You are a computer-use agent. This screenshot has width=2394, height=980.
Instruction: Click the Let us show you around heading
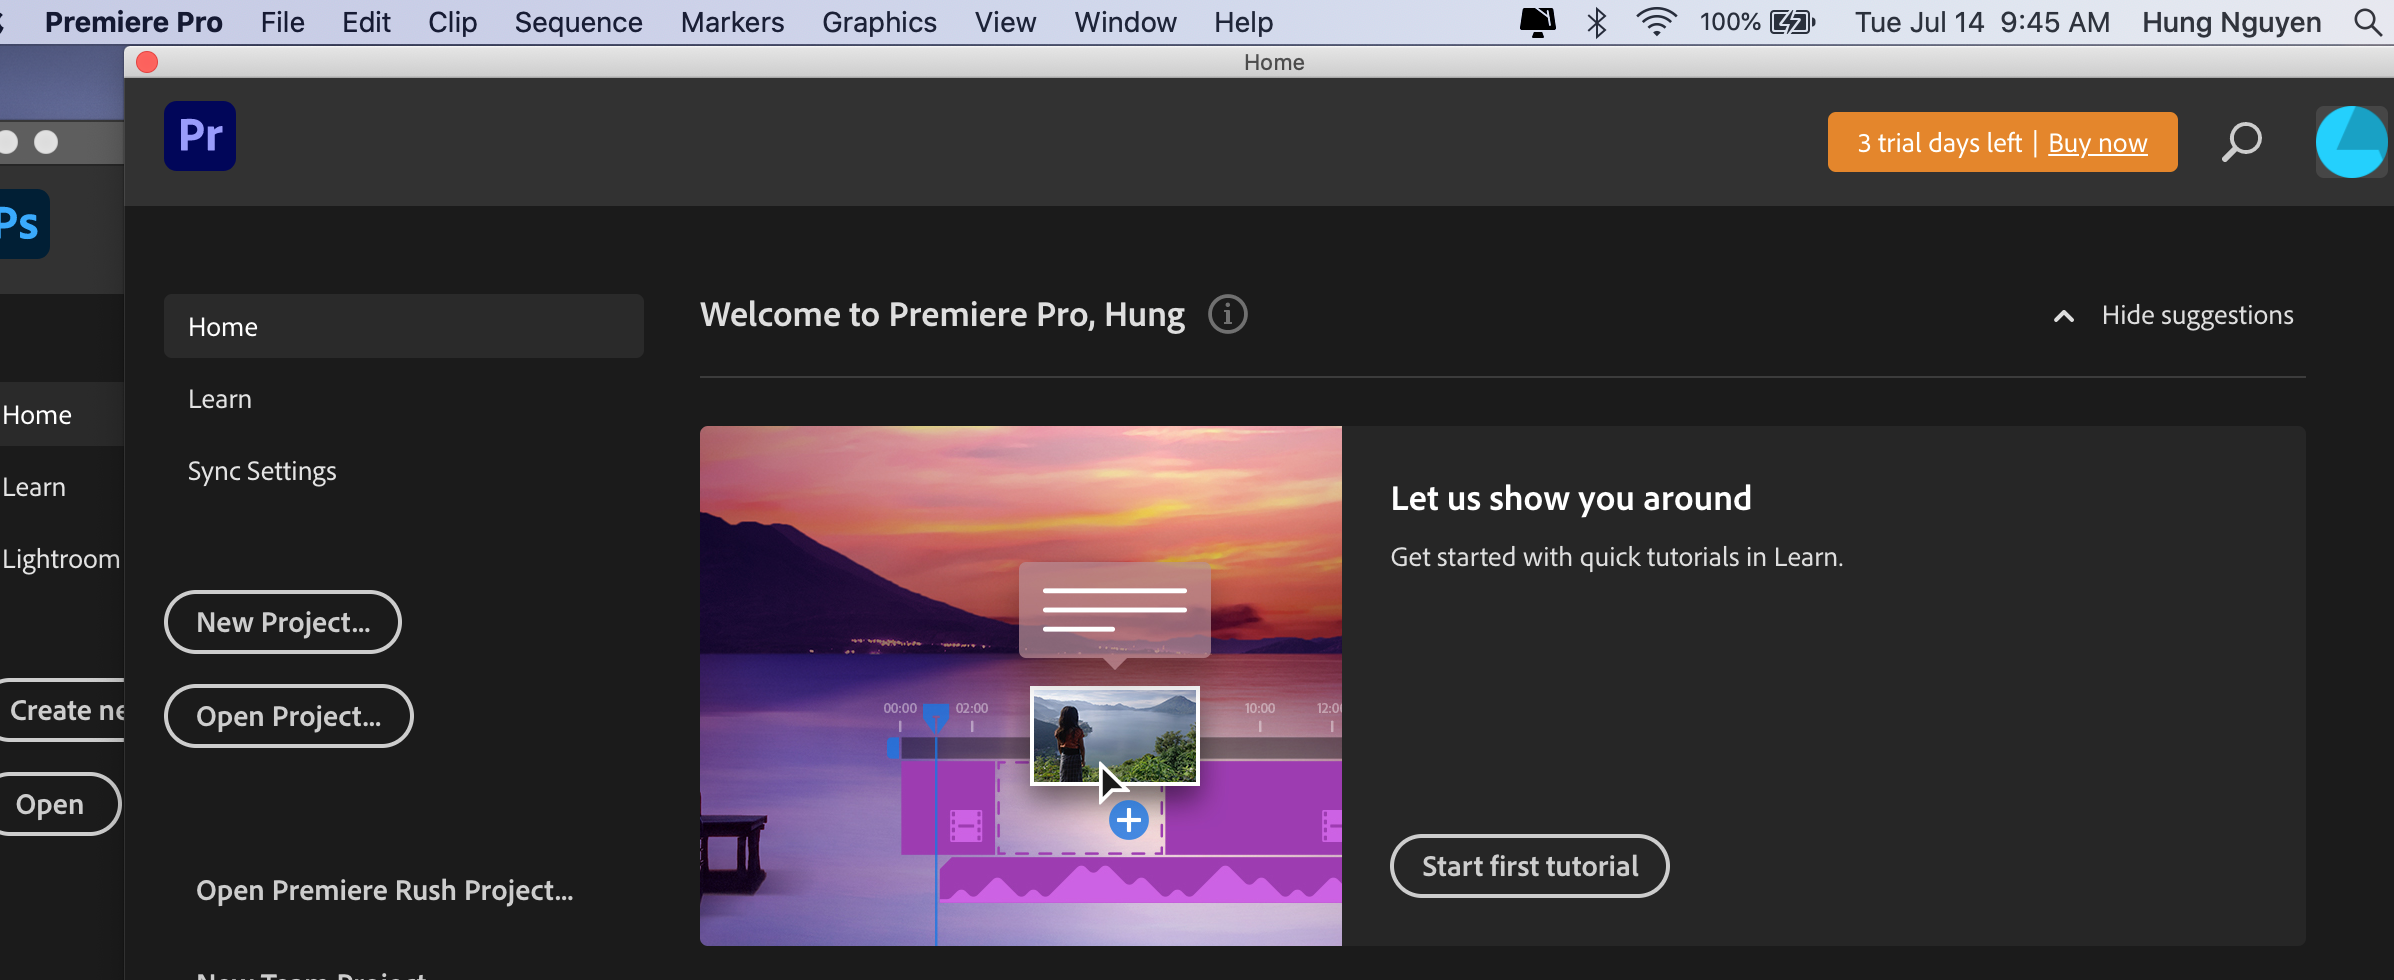1571,498
